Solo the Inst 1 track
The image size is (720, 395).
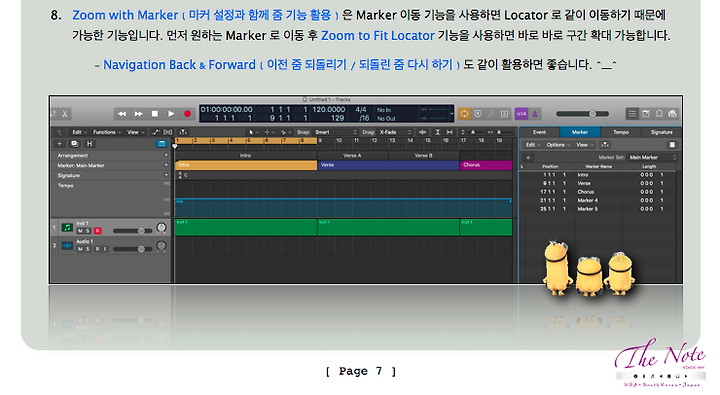pos(88,231)
